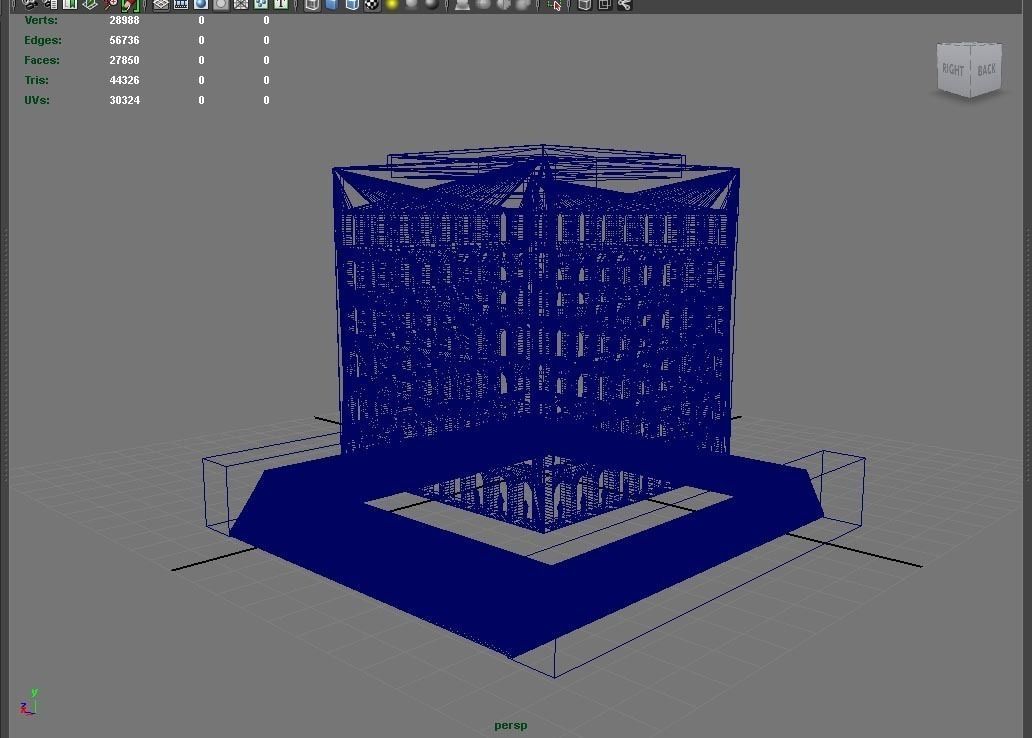1032x738 pixels.
Task: Click the BACK face of the view cube
Action: point(986,69)
